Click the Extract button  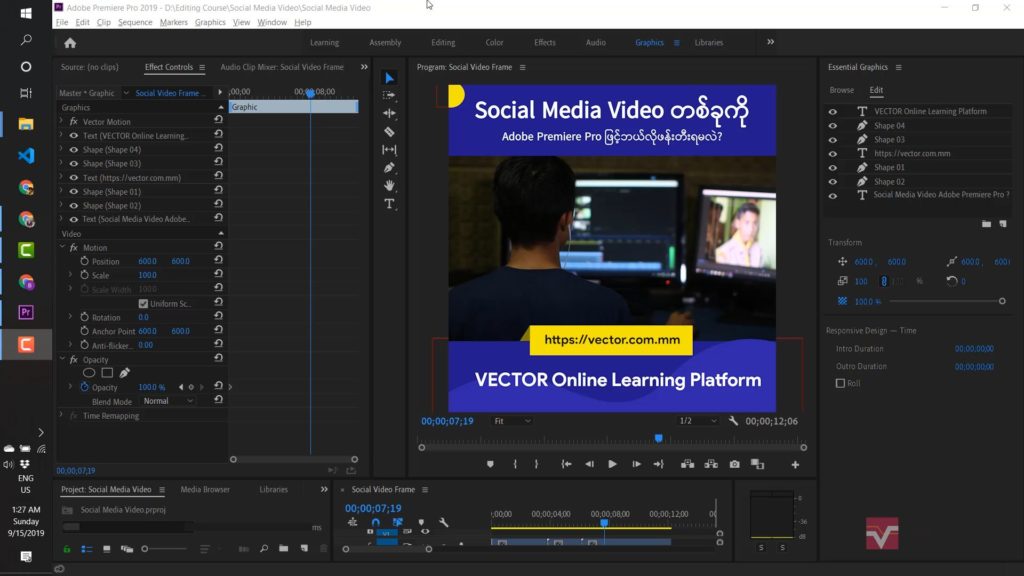point(711,464)
